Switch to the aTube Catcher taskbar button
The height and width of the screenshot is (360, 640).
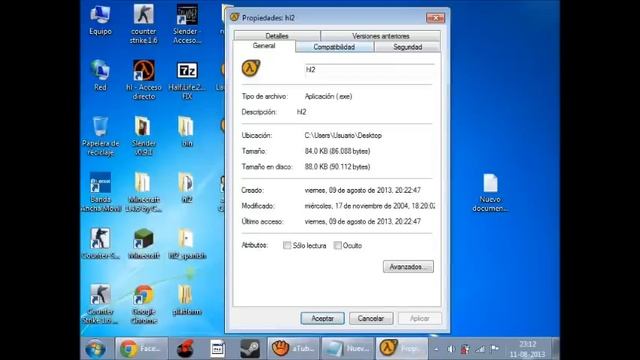[293, 349]
